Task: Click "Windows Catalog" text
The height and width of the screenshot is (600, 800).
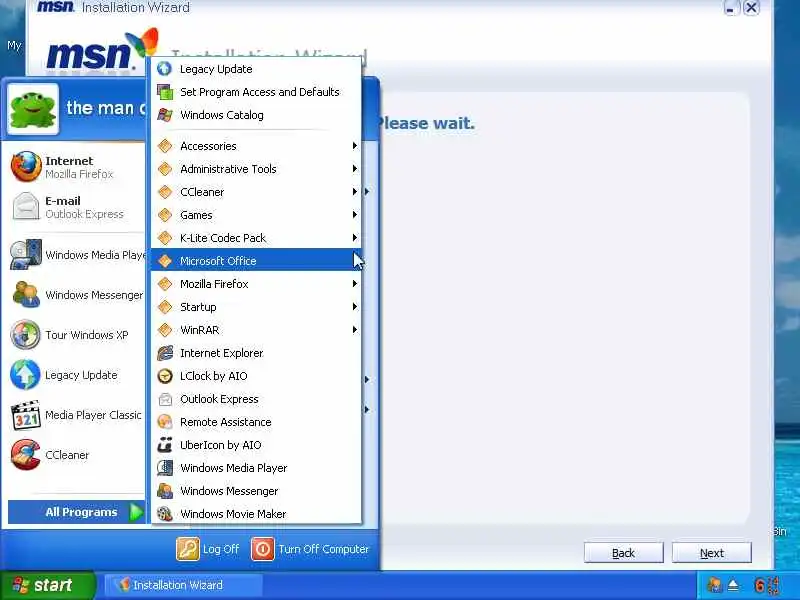Action: pyautogui.click(x=222, y=115)
